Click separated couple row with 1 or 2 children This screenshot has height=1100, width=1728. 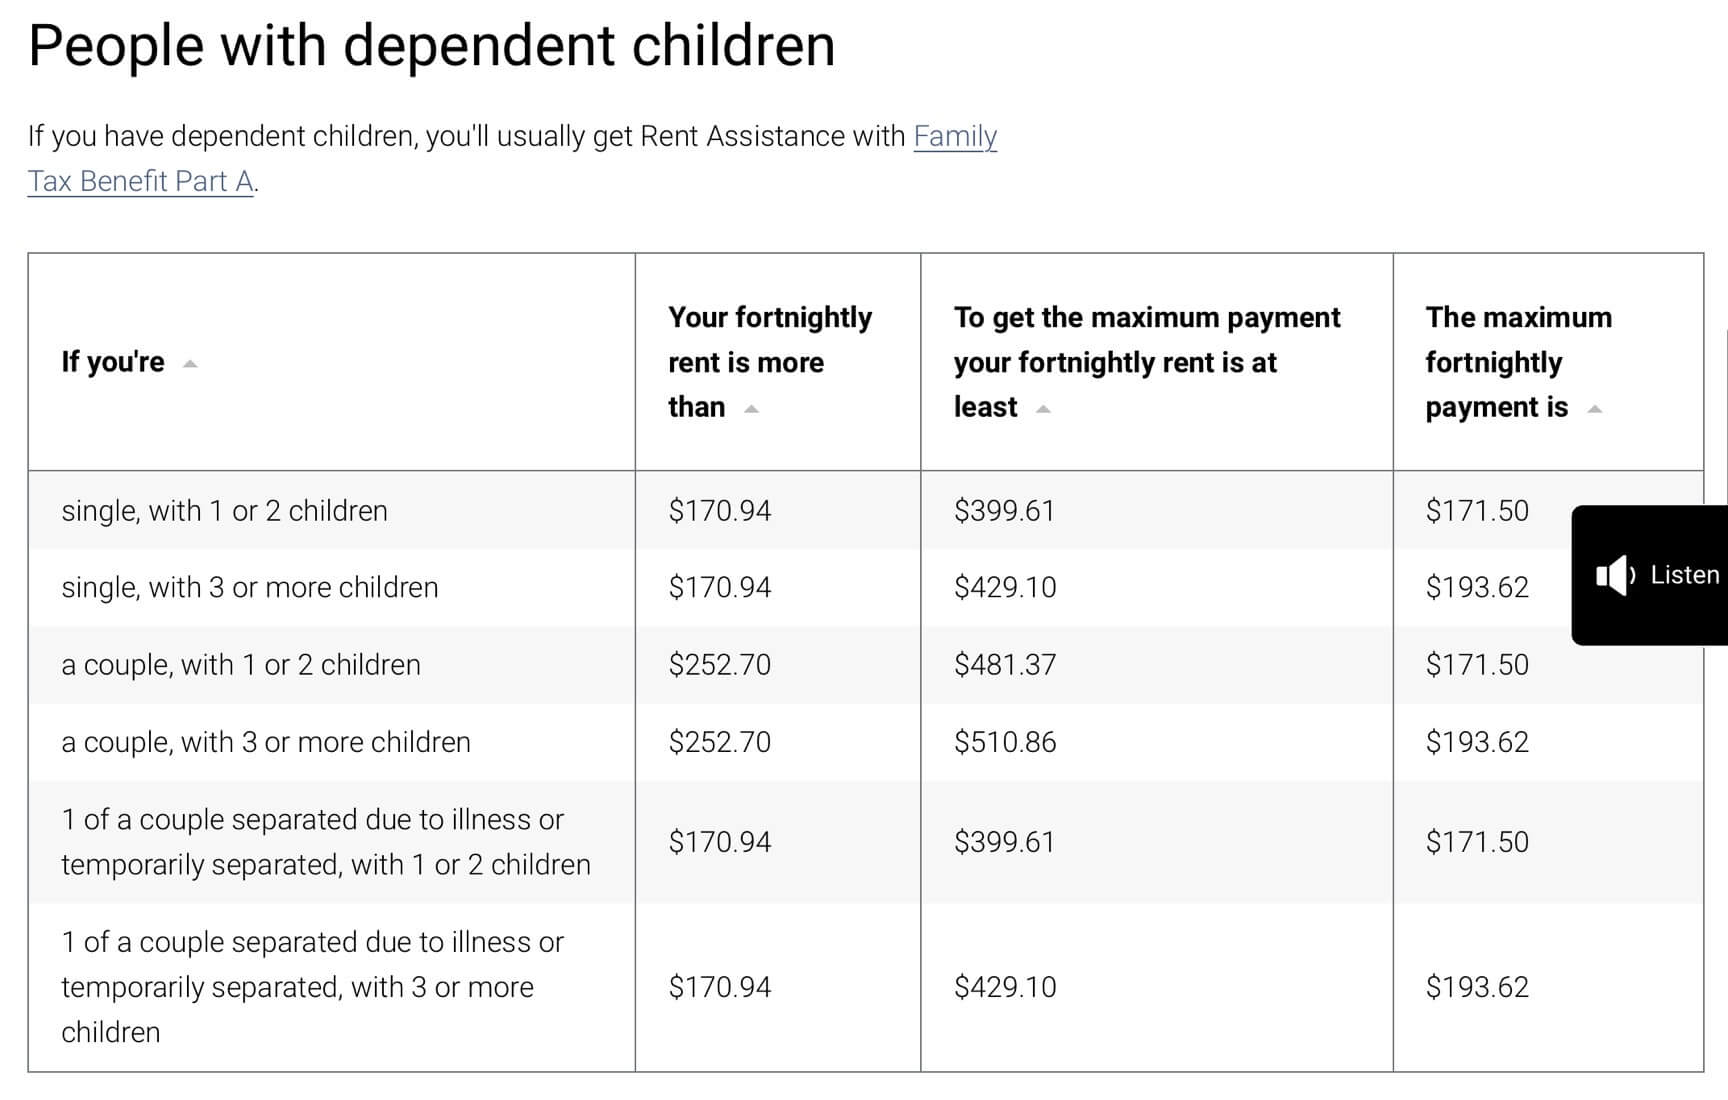pyautogui.click(x=325, y=842)
